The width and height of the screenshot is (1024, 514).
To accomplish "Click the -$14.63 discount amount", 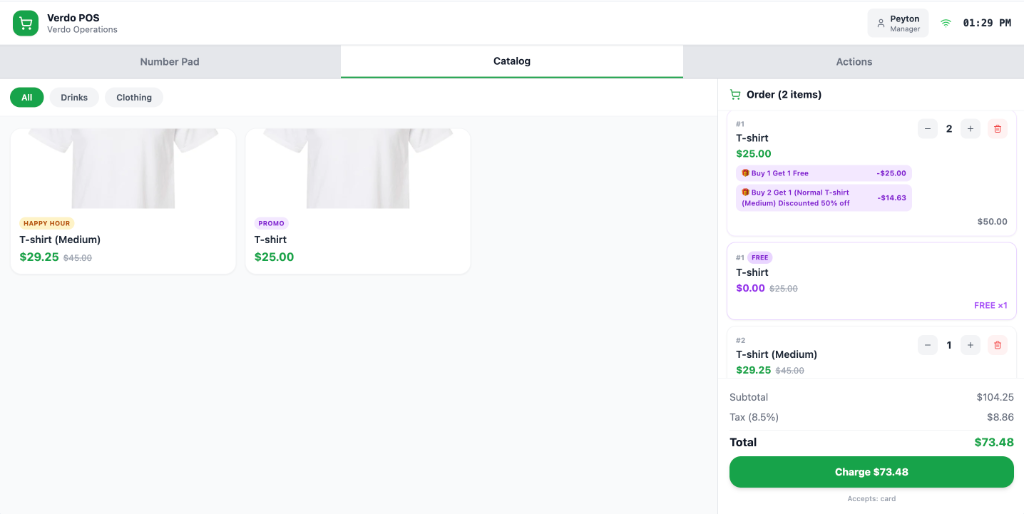I will coord(892,198).
